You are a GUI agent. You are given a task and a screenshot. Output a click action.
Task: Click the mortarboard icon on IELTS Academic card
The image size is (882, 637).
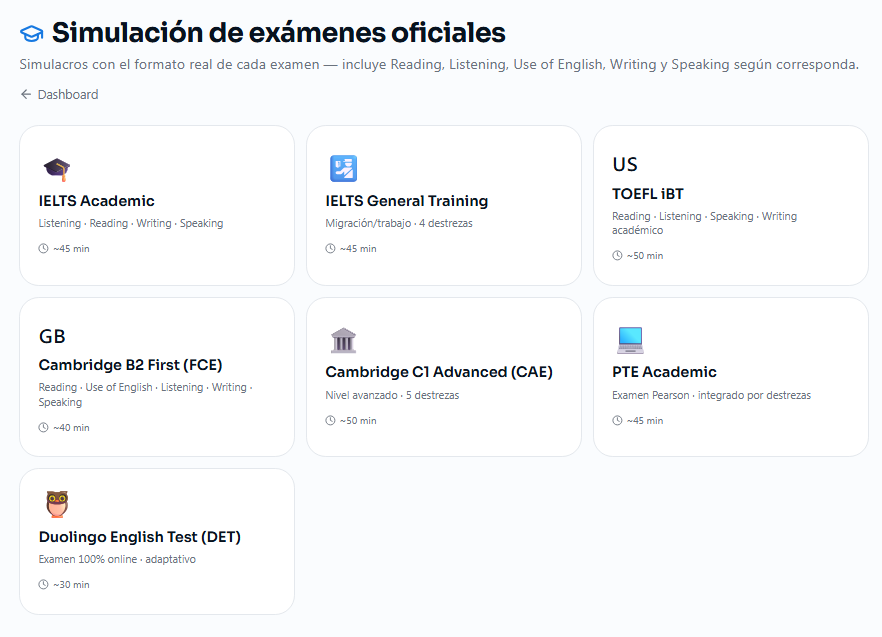pos(57,169)
